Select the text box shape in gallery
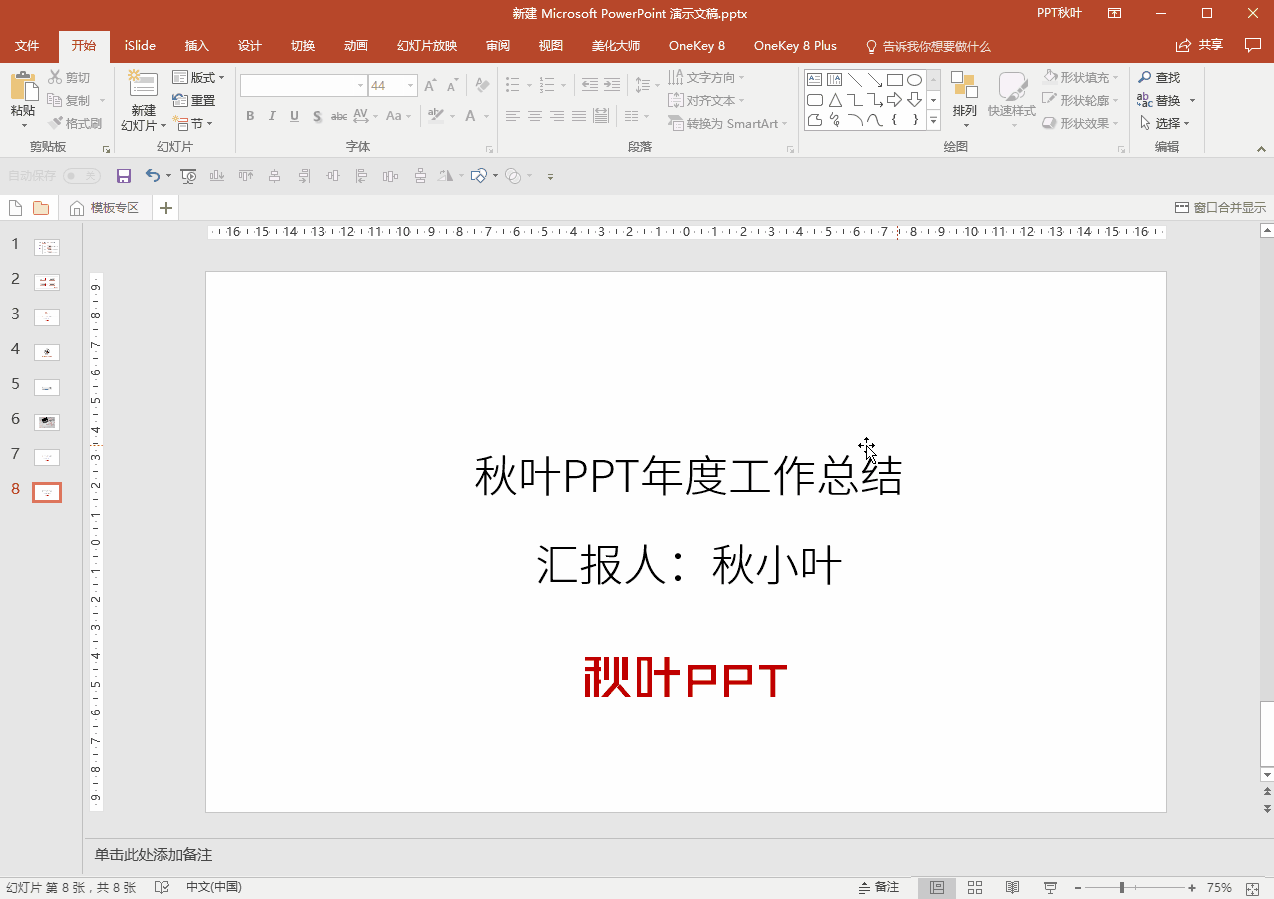The height and width of the screenshot is (899, 1274). pos(814,80)
